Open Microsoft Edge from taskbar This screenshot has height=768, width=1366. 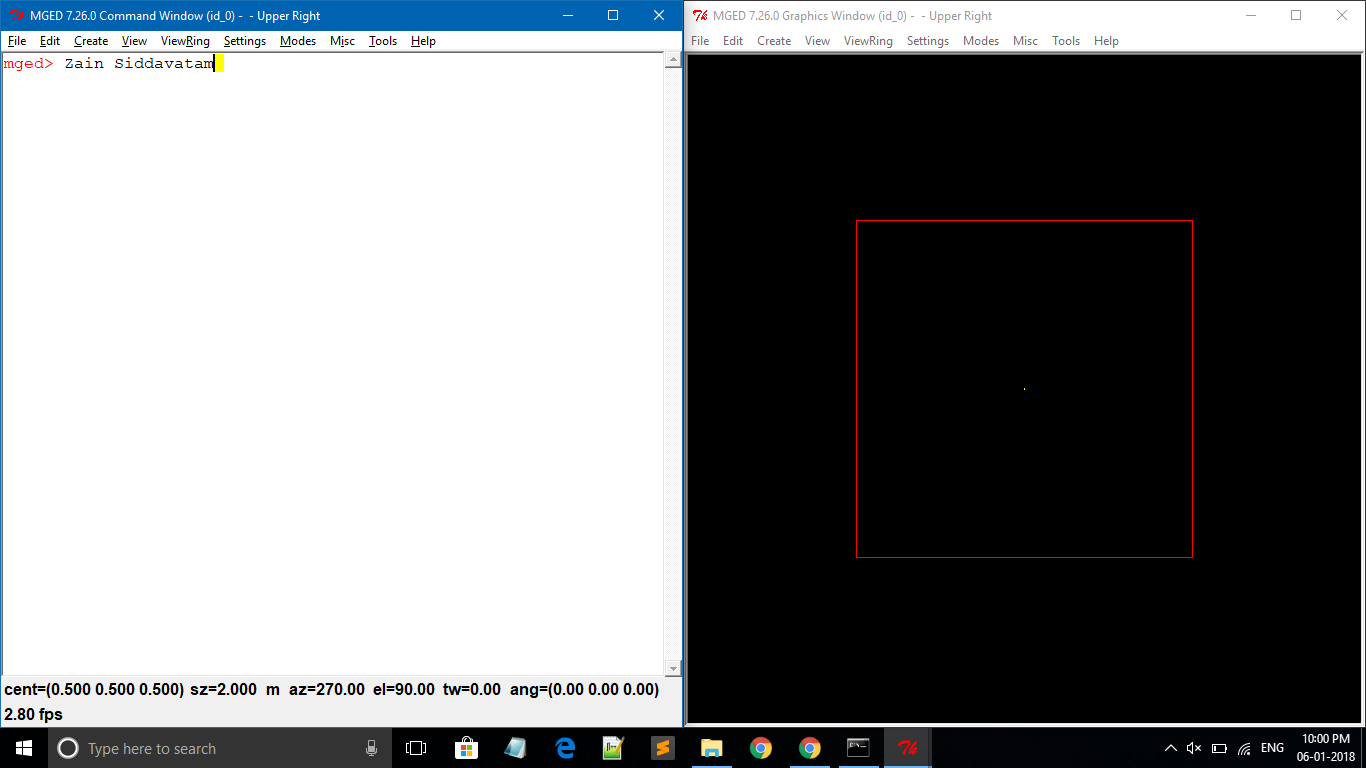[x=565, y=748]
